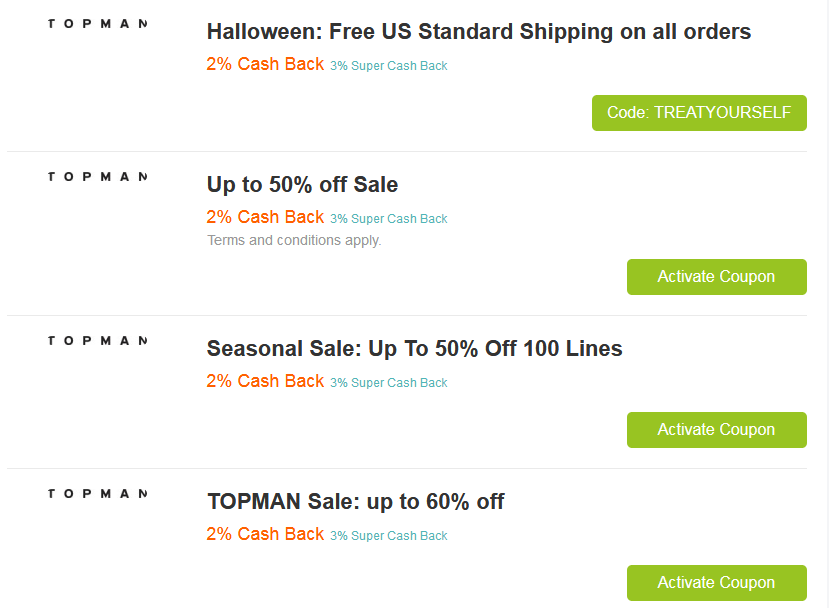Activate Coupon for Seasonal Sale 100 Lines
Screen dimensions: 829x608
tap(716, 430)
